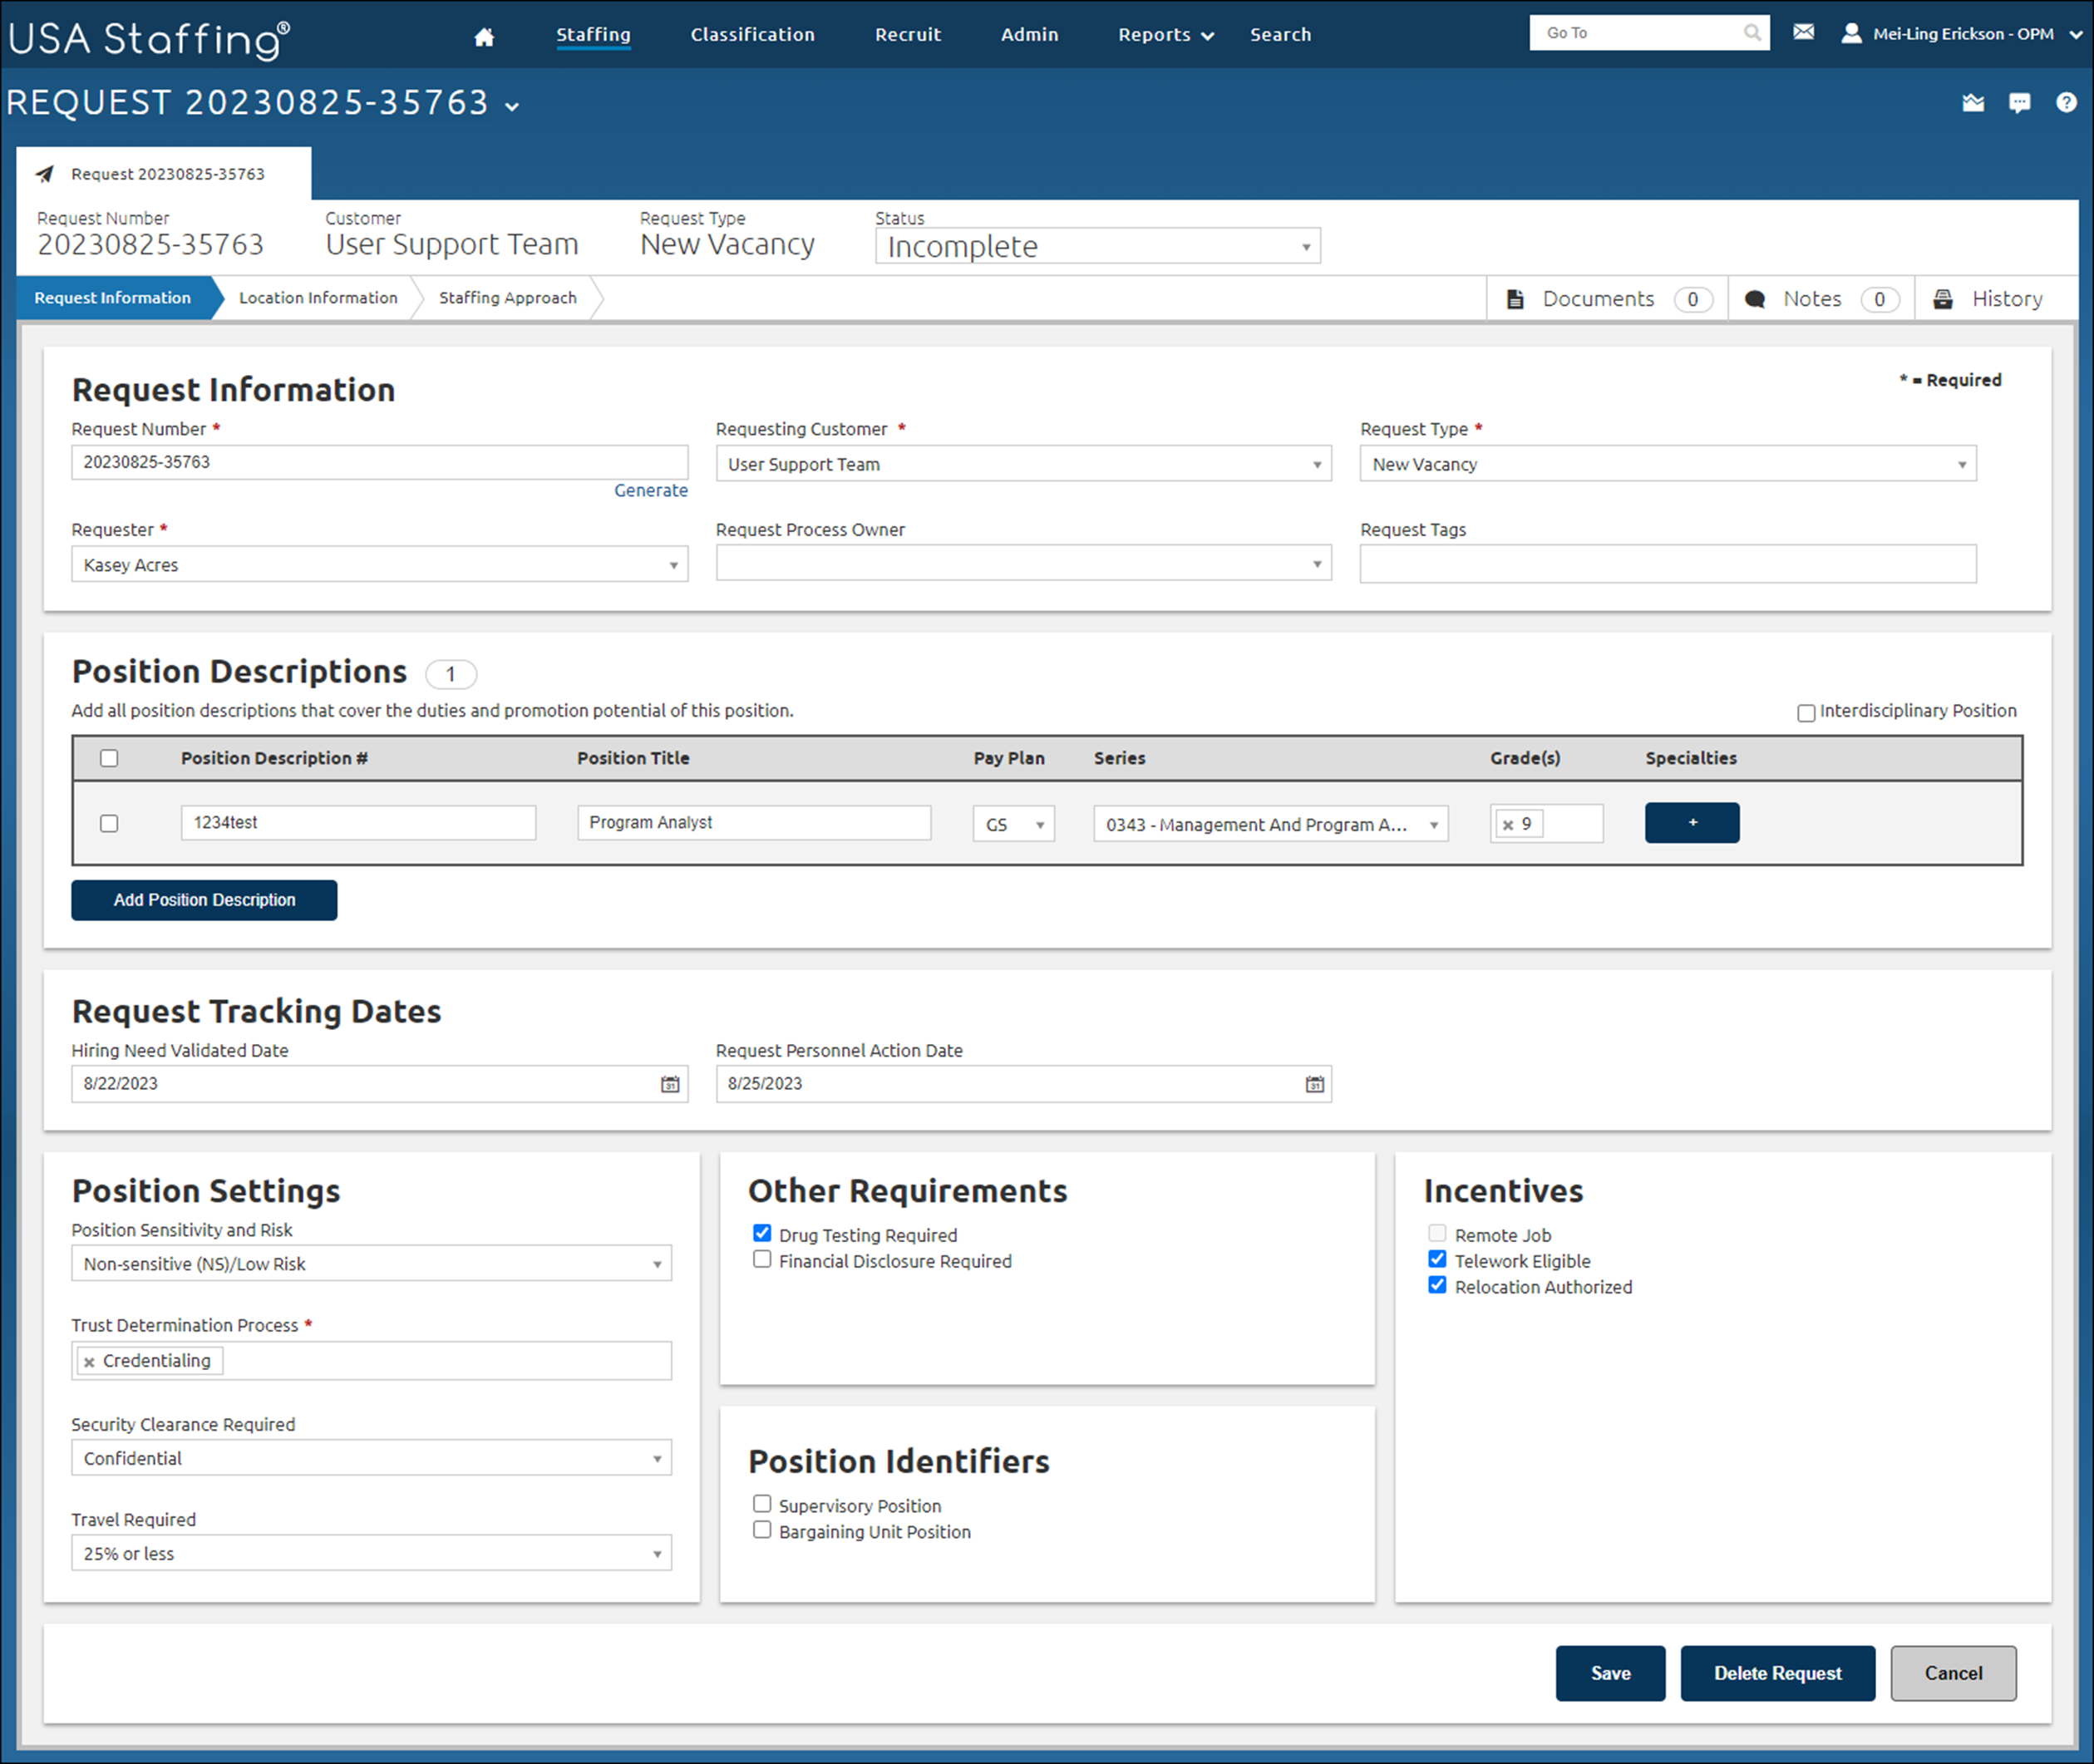Image resolution: width=2094 pixels, height=1764 pixels.
Task: Open Requesting Customer dropdown
Action: point(1023,464)
